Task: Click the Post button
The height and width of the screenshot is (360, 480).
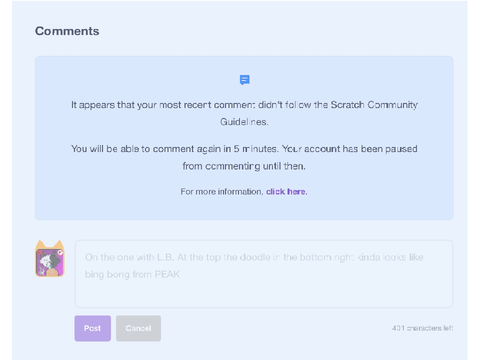Action: [x=93, y=328]
